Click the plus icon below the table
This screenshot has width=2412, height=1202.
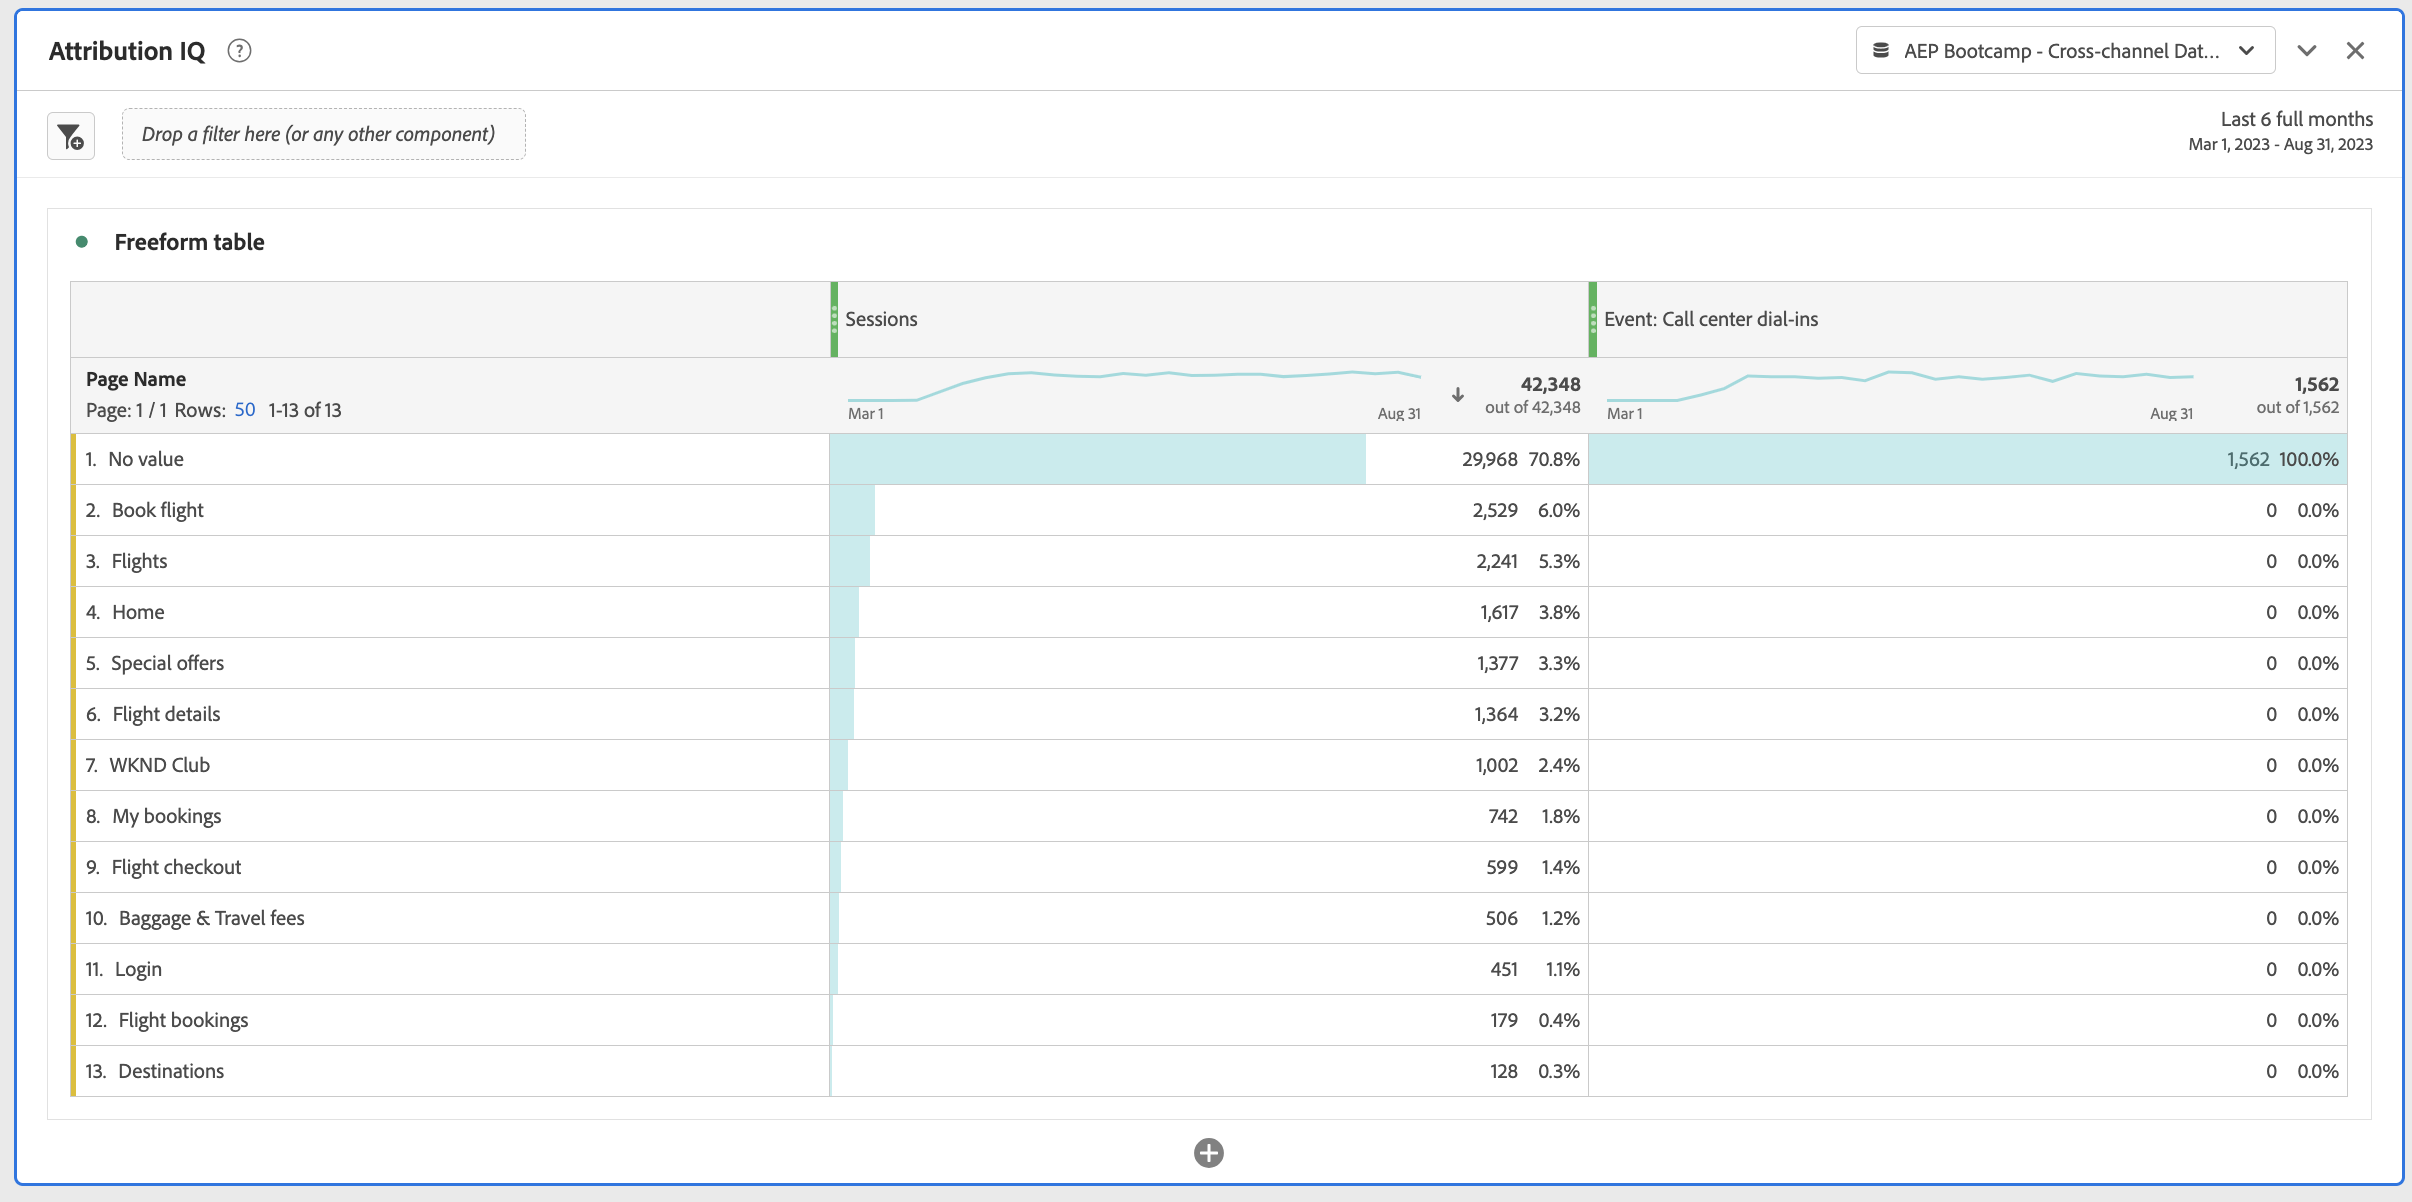pyautogui.click(x=1208, y=1153)
